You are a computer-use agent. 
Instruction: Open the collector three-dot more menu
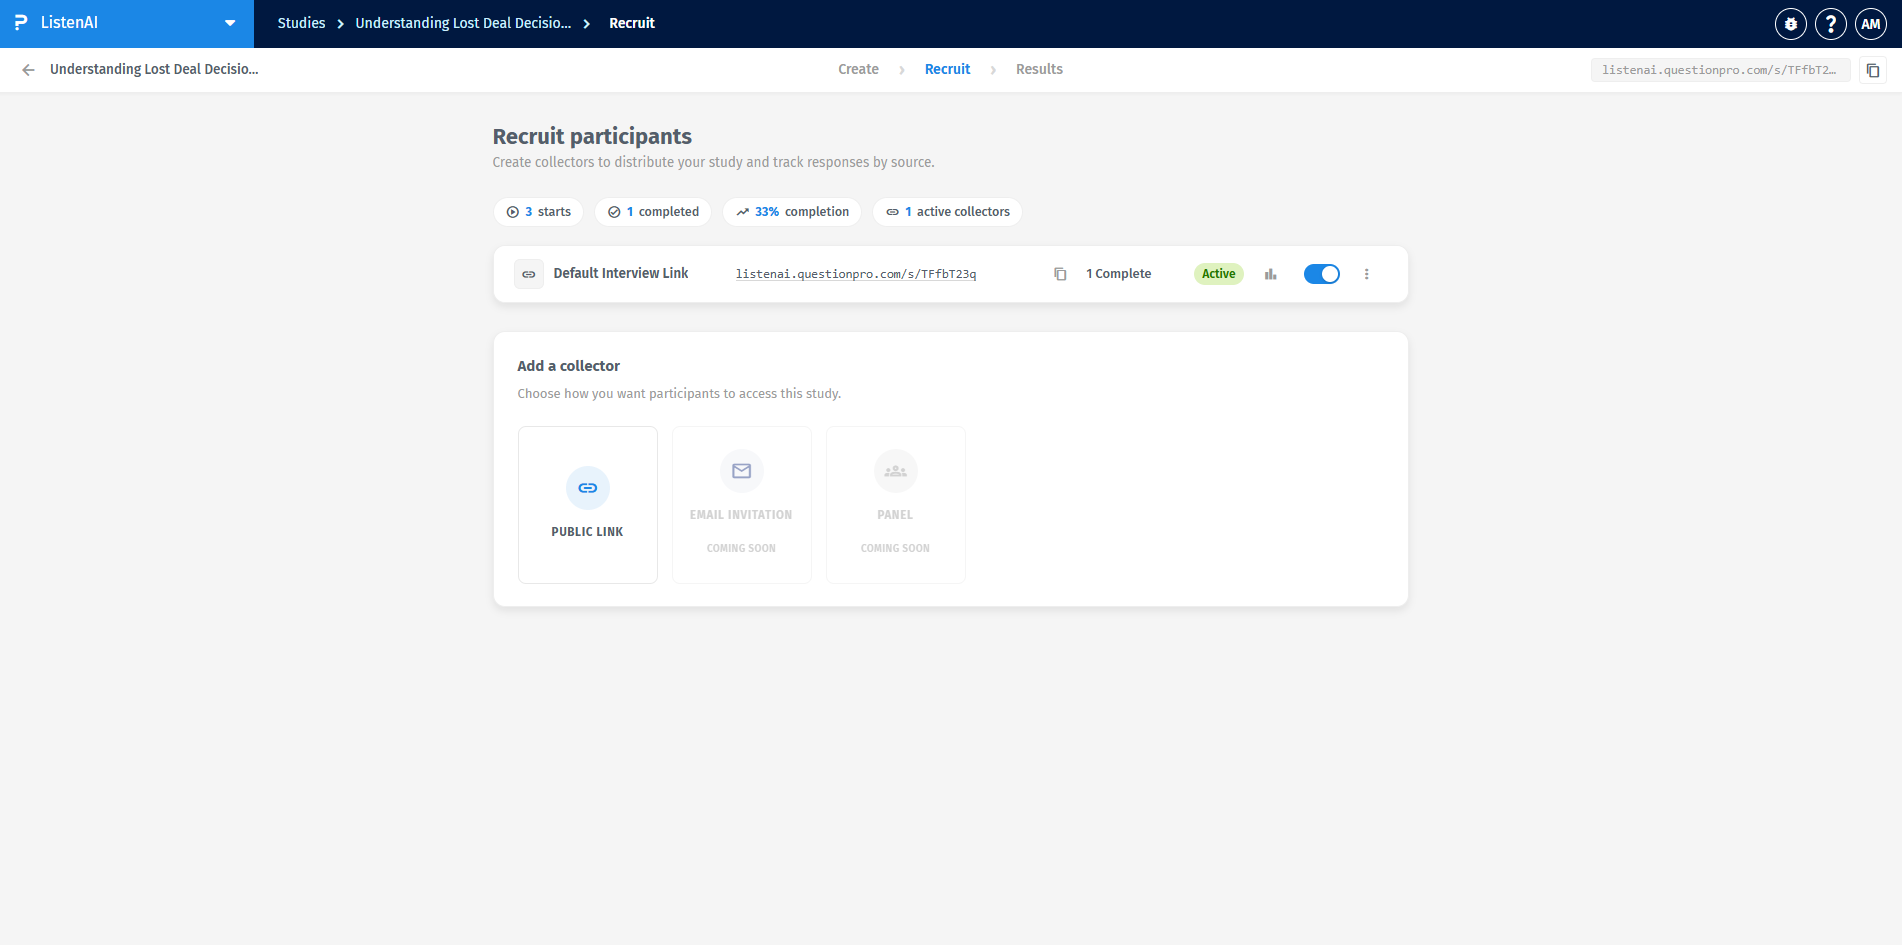pyautogui.click(x=1367, y=274)
